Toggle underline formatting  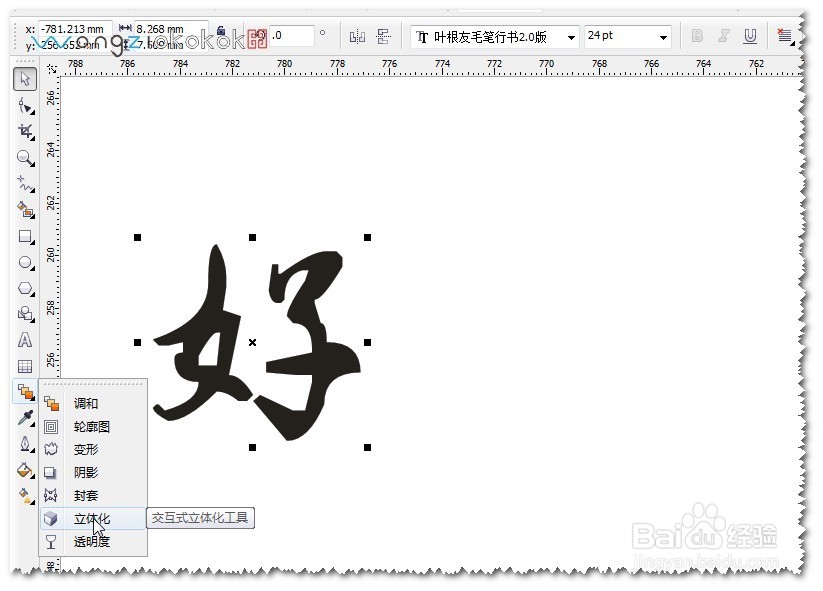click(x=752, y=36)
